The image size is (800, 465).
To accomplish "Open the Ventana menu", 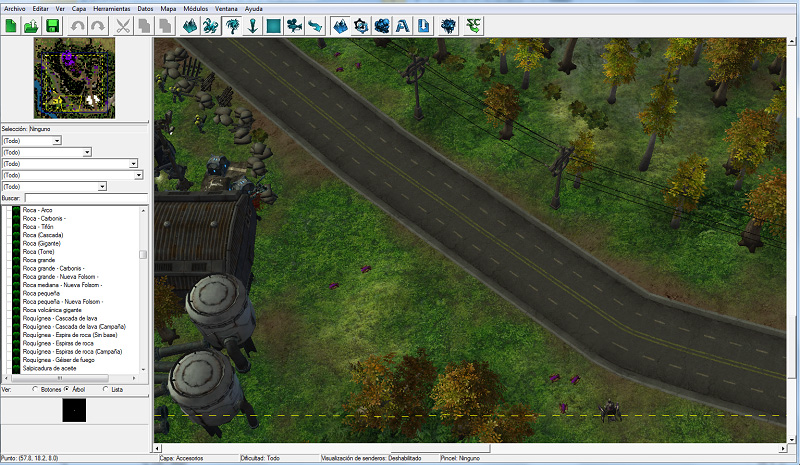I will pos(226,9).
